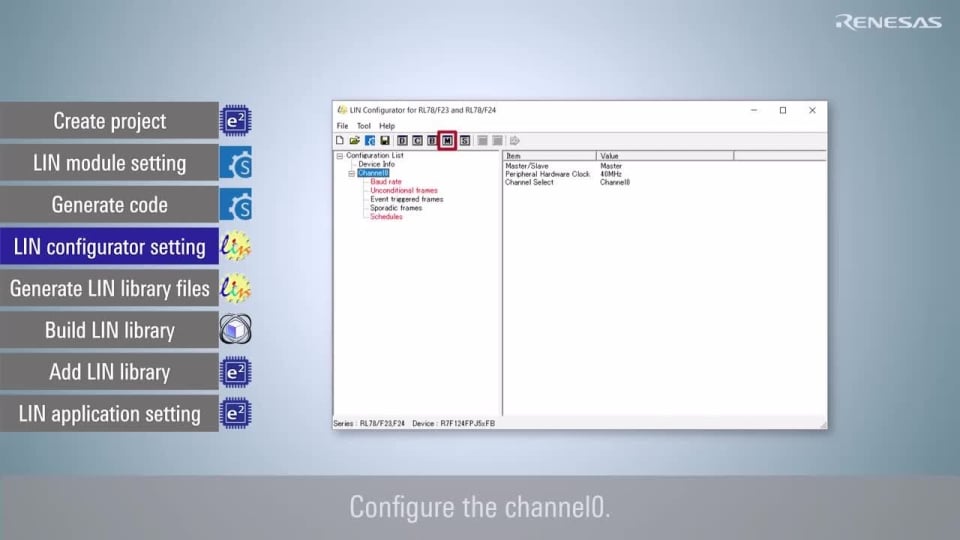The image size is (960, 540).
Task: Click the 'C' toolbar button
Action: coord(417,141)
